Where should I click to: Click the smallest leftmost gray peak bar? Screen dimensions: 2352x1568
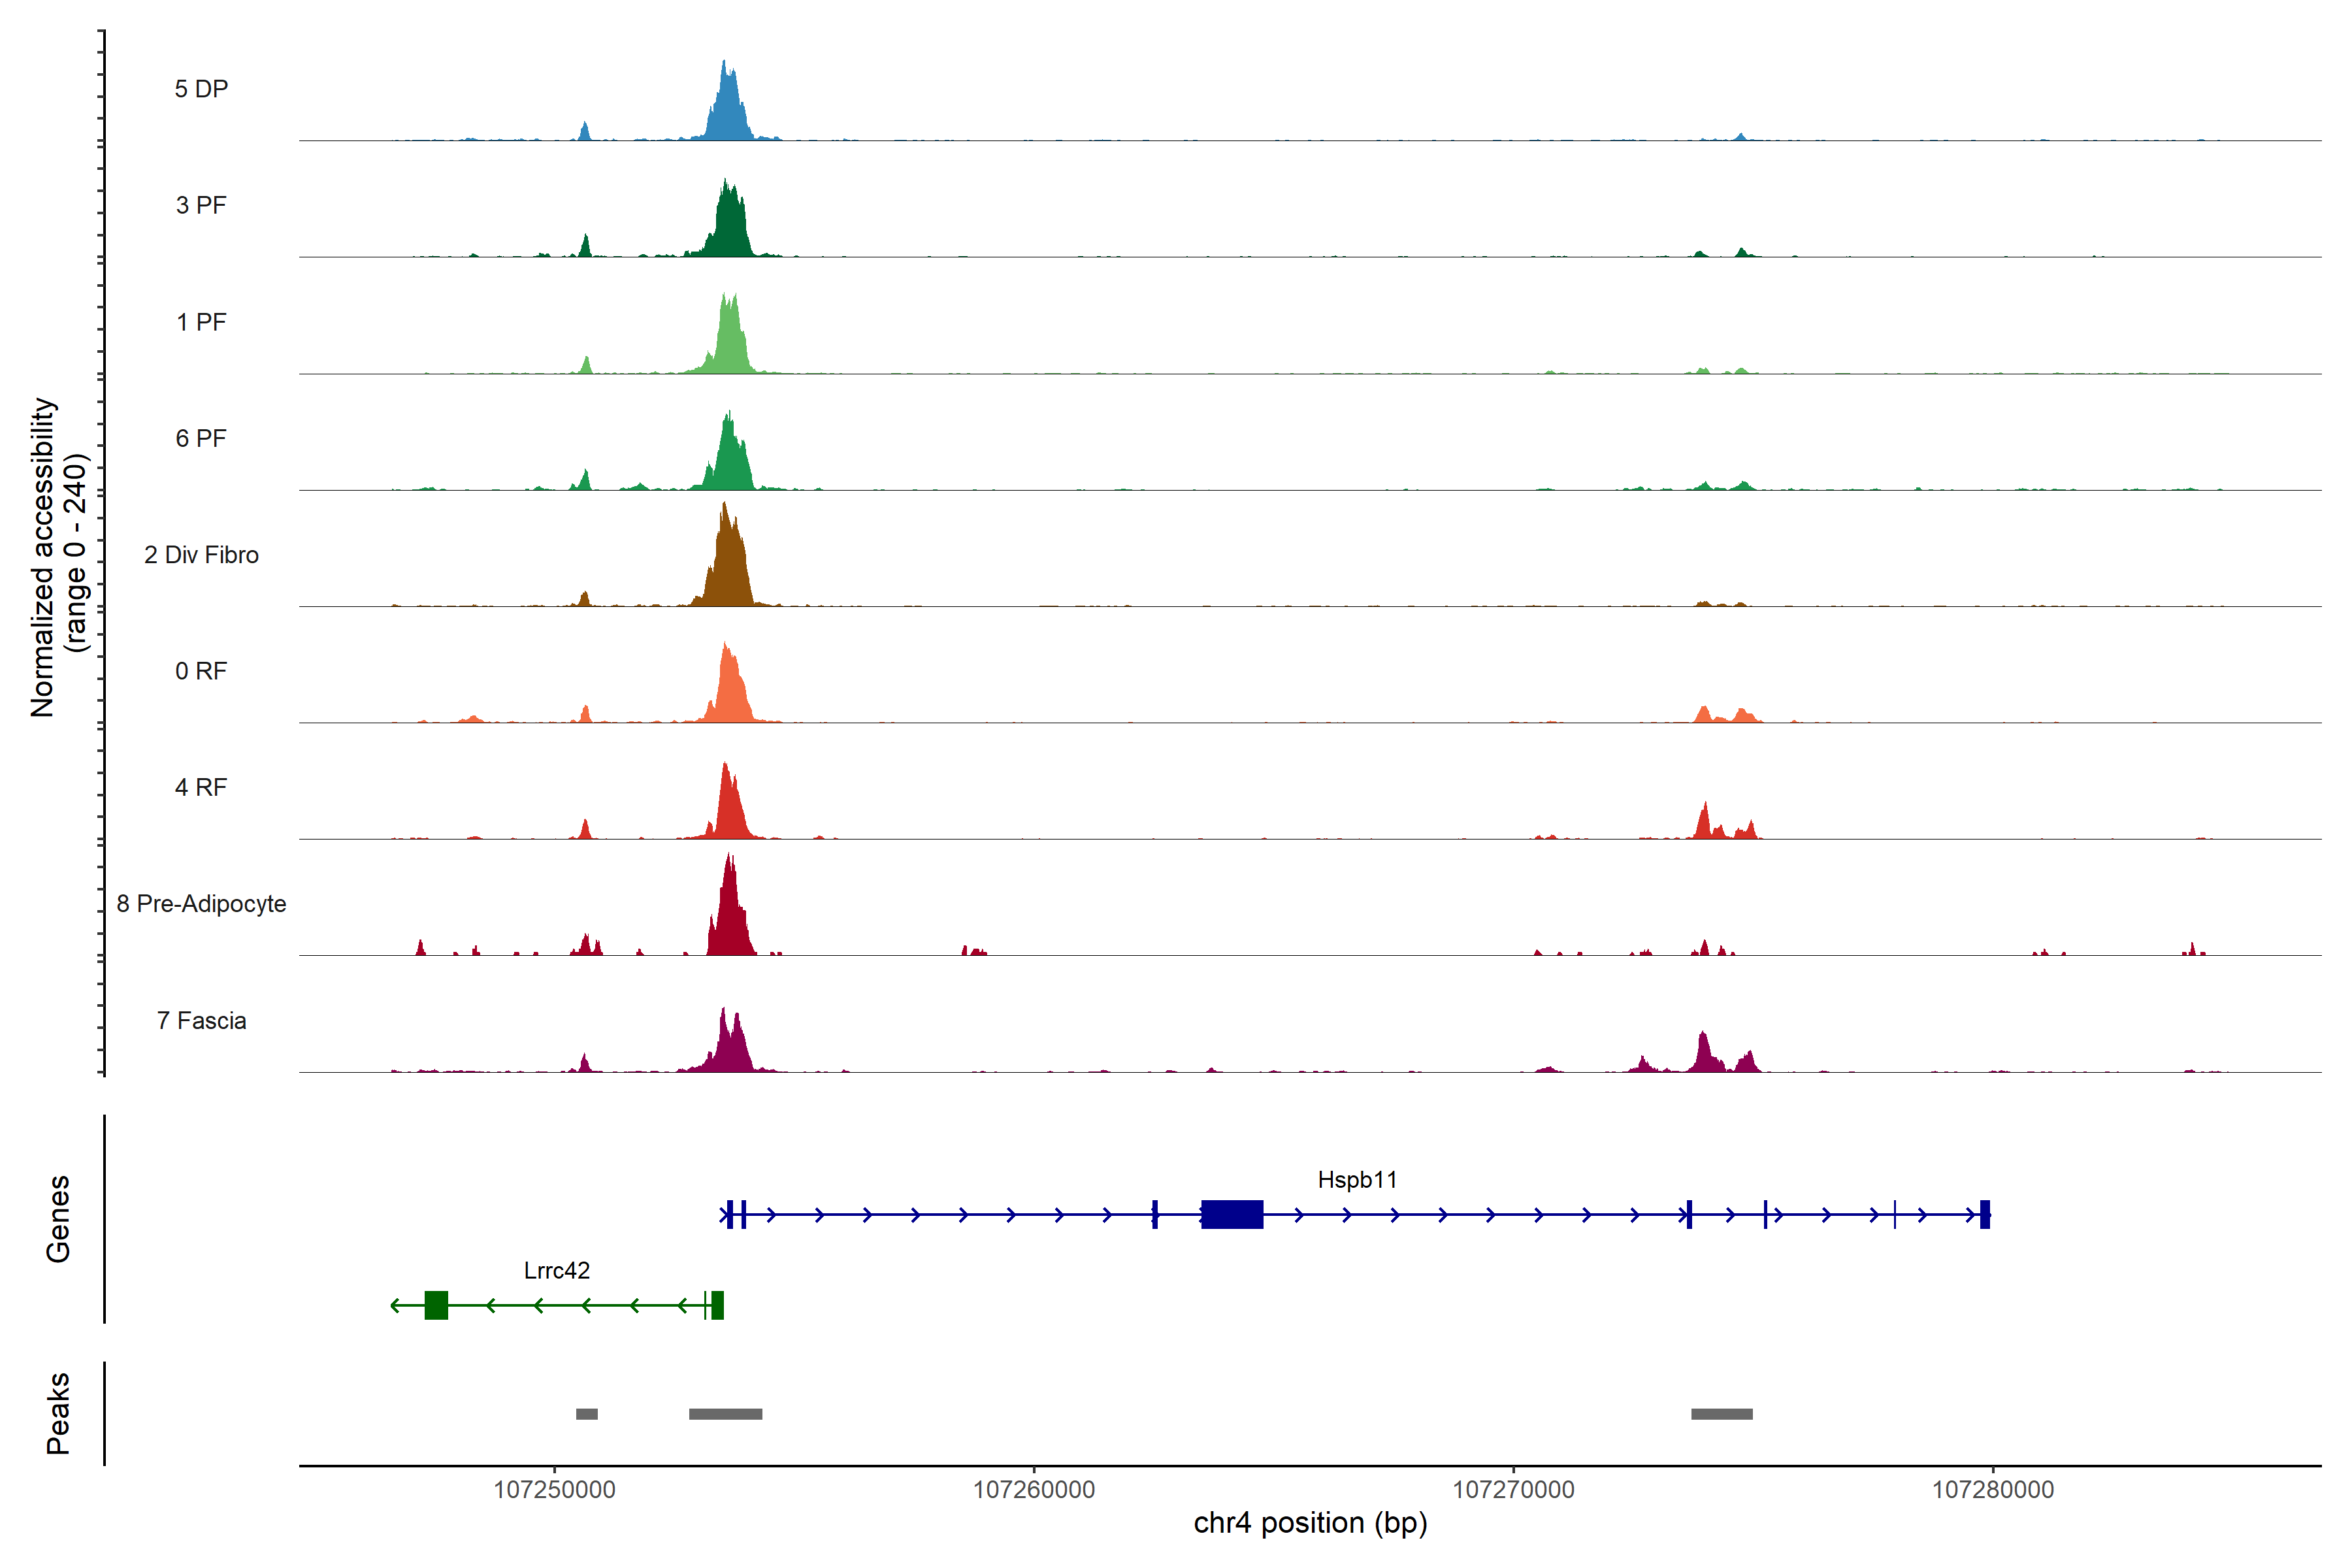(x=587, y=1414)
